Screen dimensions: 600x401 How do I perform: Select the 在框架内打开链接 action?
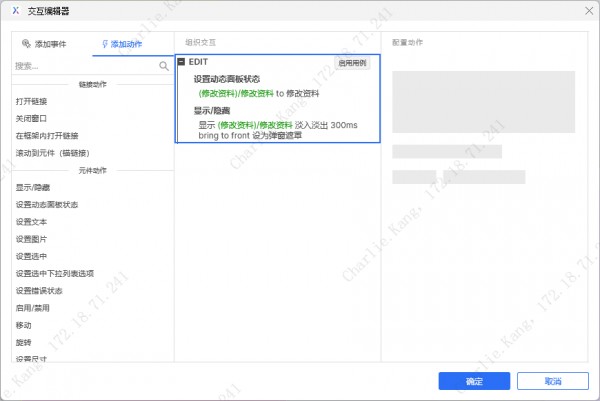pyautogui.click(x=47, y=135)
